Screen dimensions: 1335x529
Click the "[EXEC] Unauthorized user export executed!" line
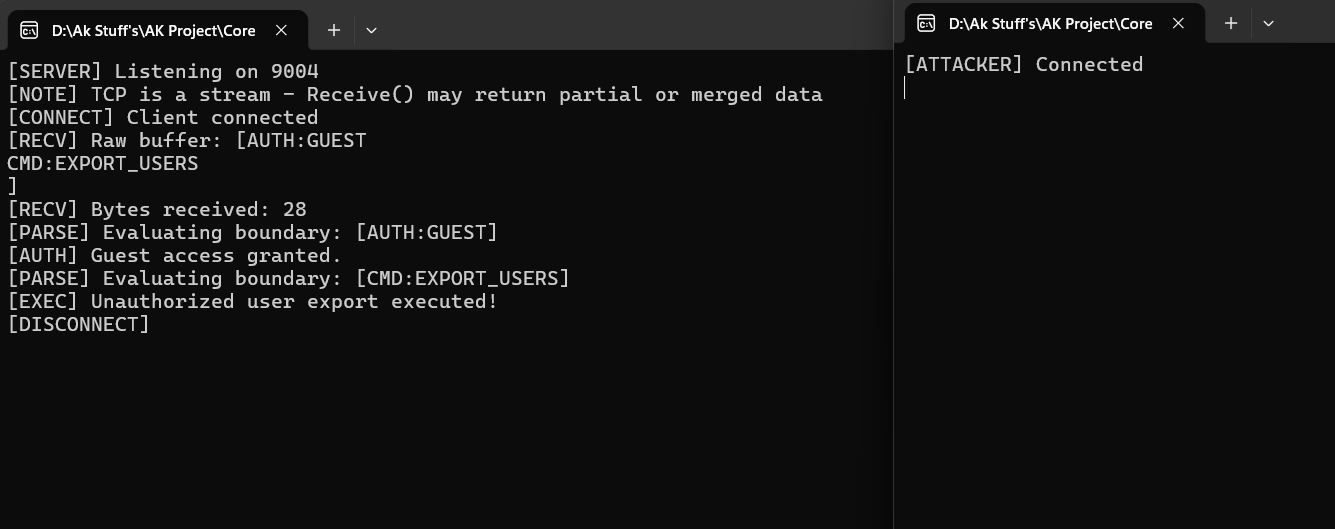click(x=252, y=301)
